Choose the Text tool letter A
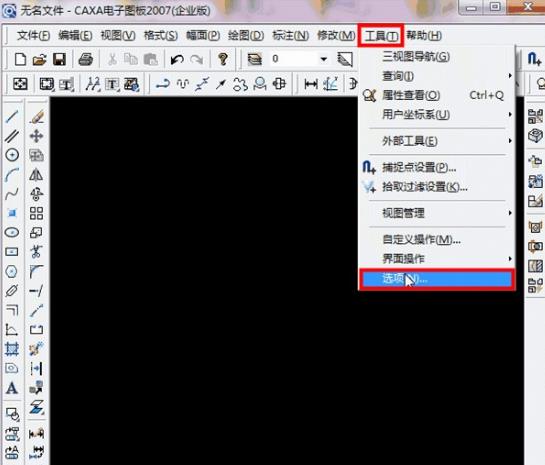This screenshot has height=465, width=545. click(x=11, y=388)
